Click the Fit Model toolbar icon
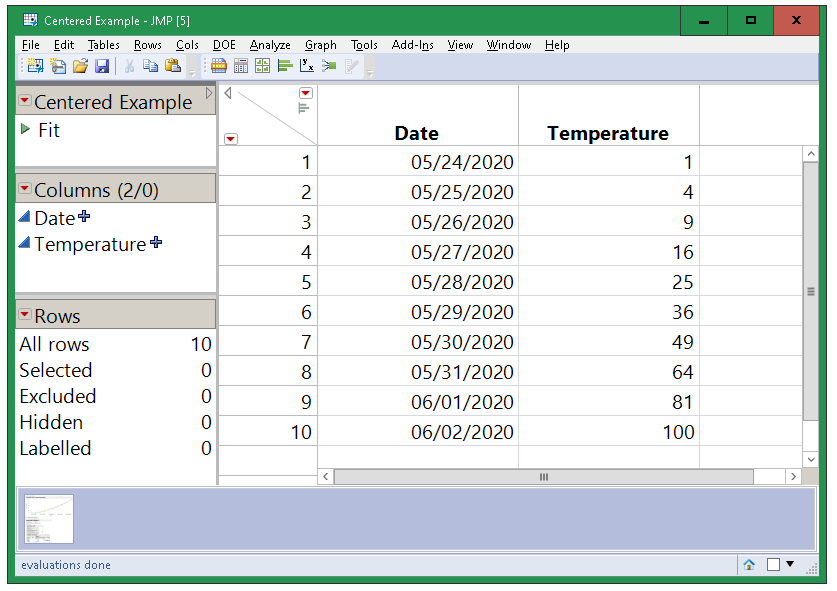 (329, 66)
